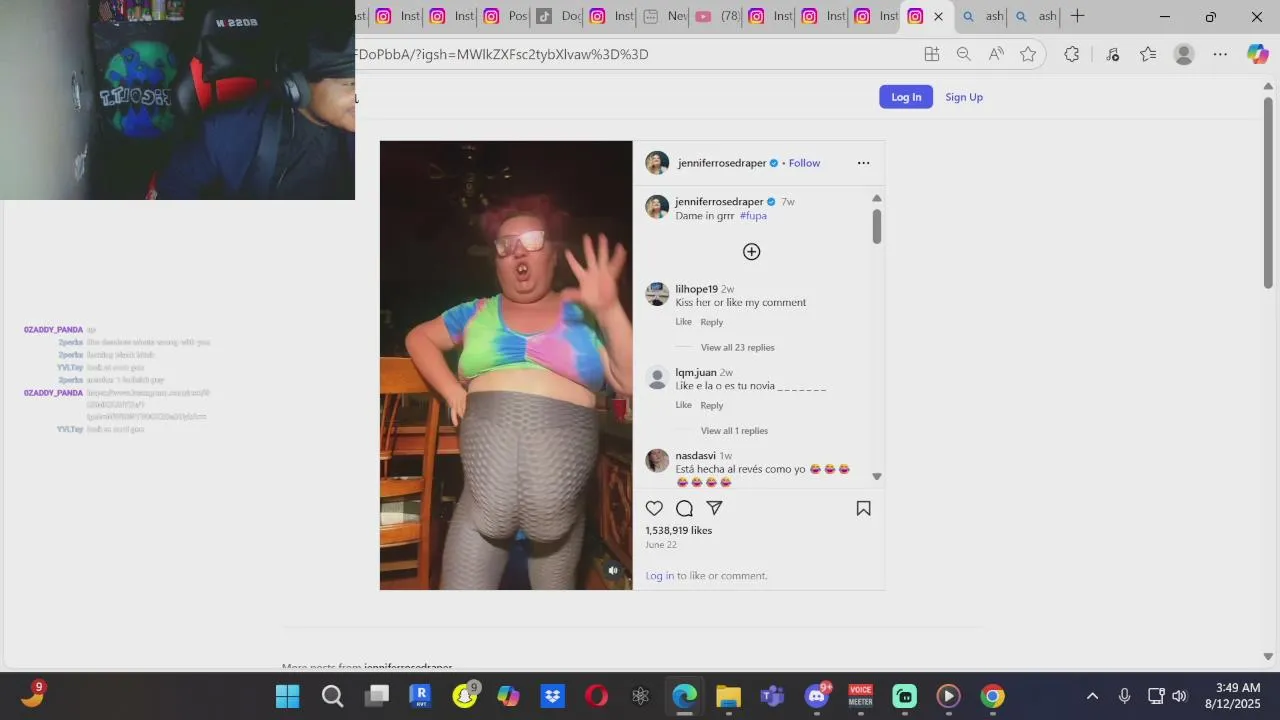Like the post with the heart icon

[x=654, y=508]
